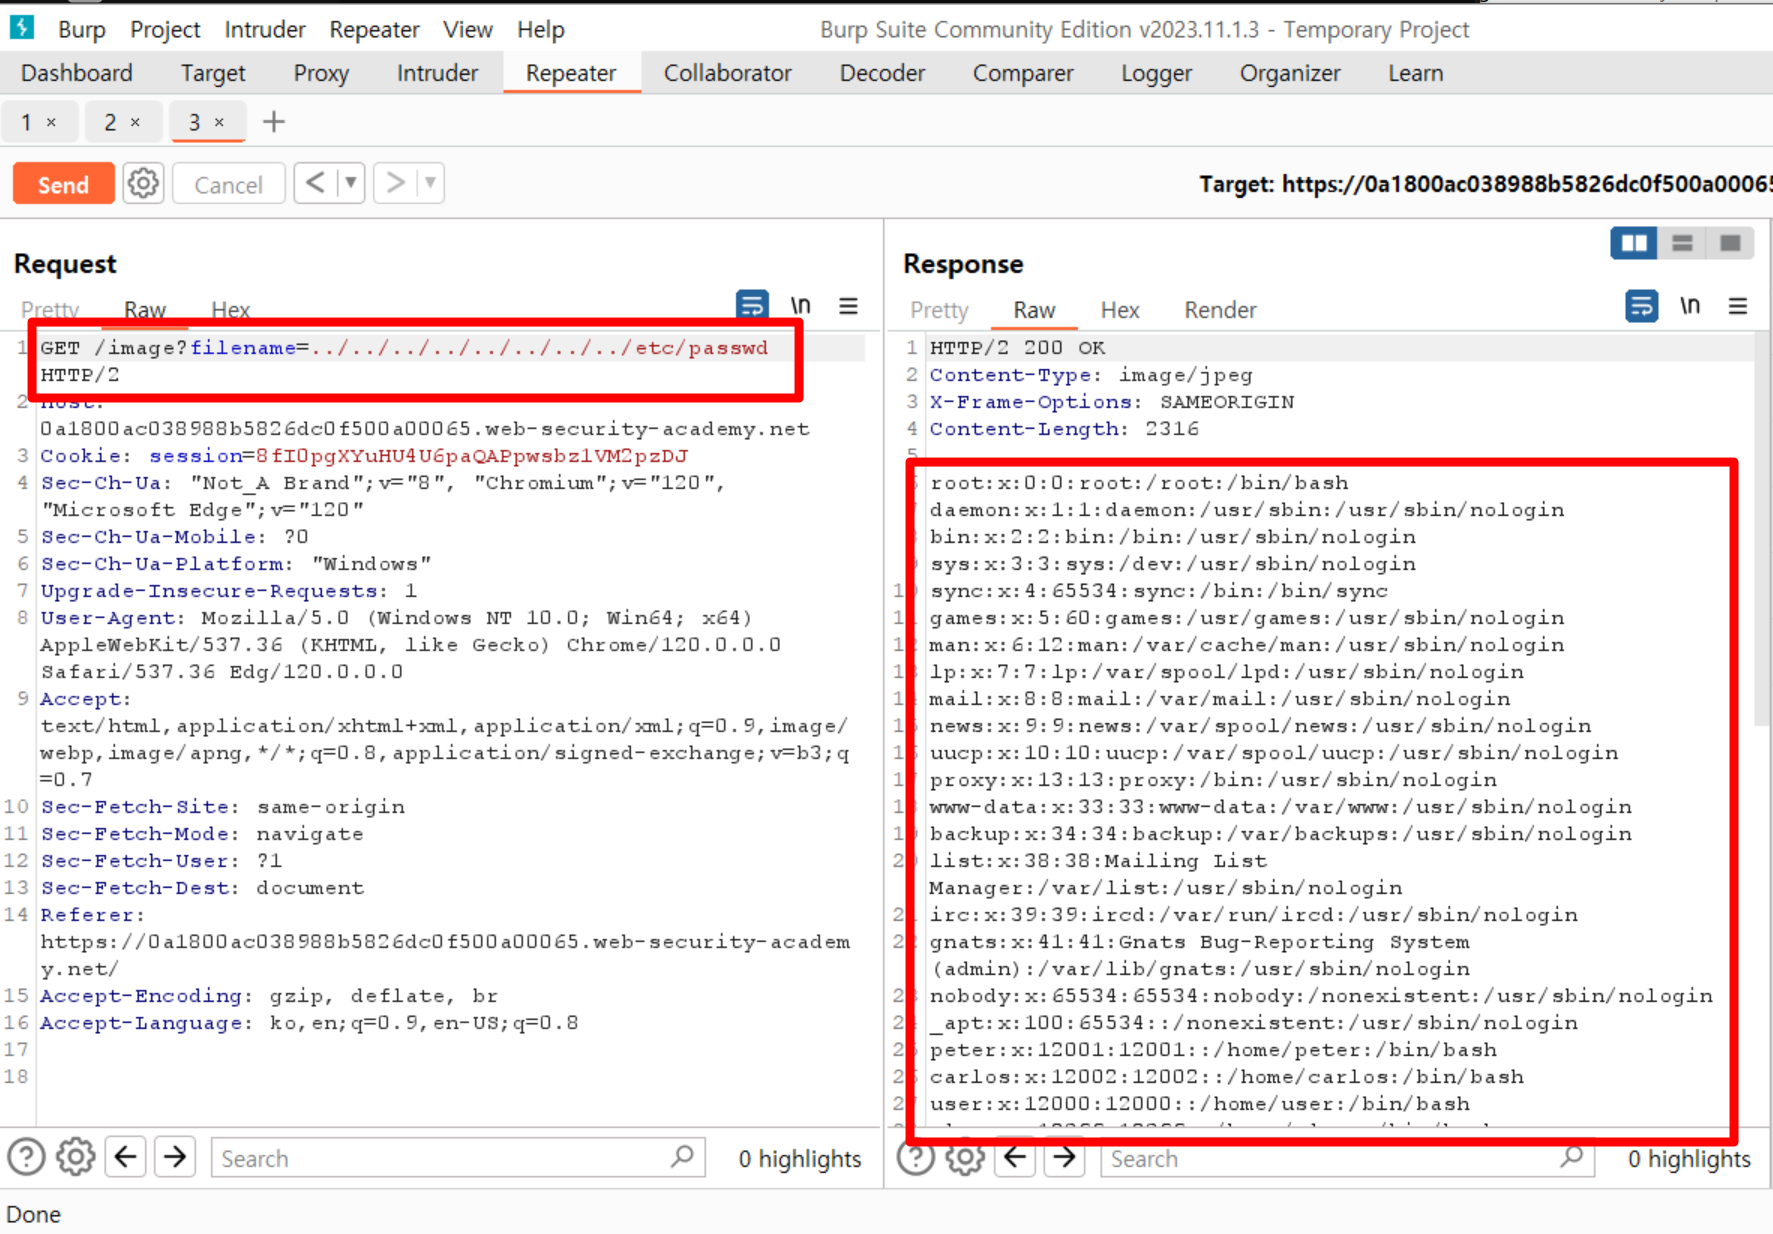Switch Response view to Raw
The width and height of the screenshot is (1773, 1234).
pos(1034,310)
